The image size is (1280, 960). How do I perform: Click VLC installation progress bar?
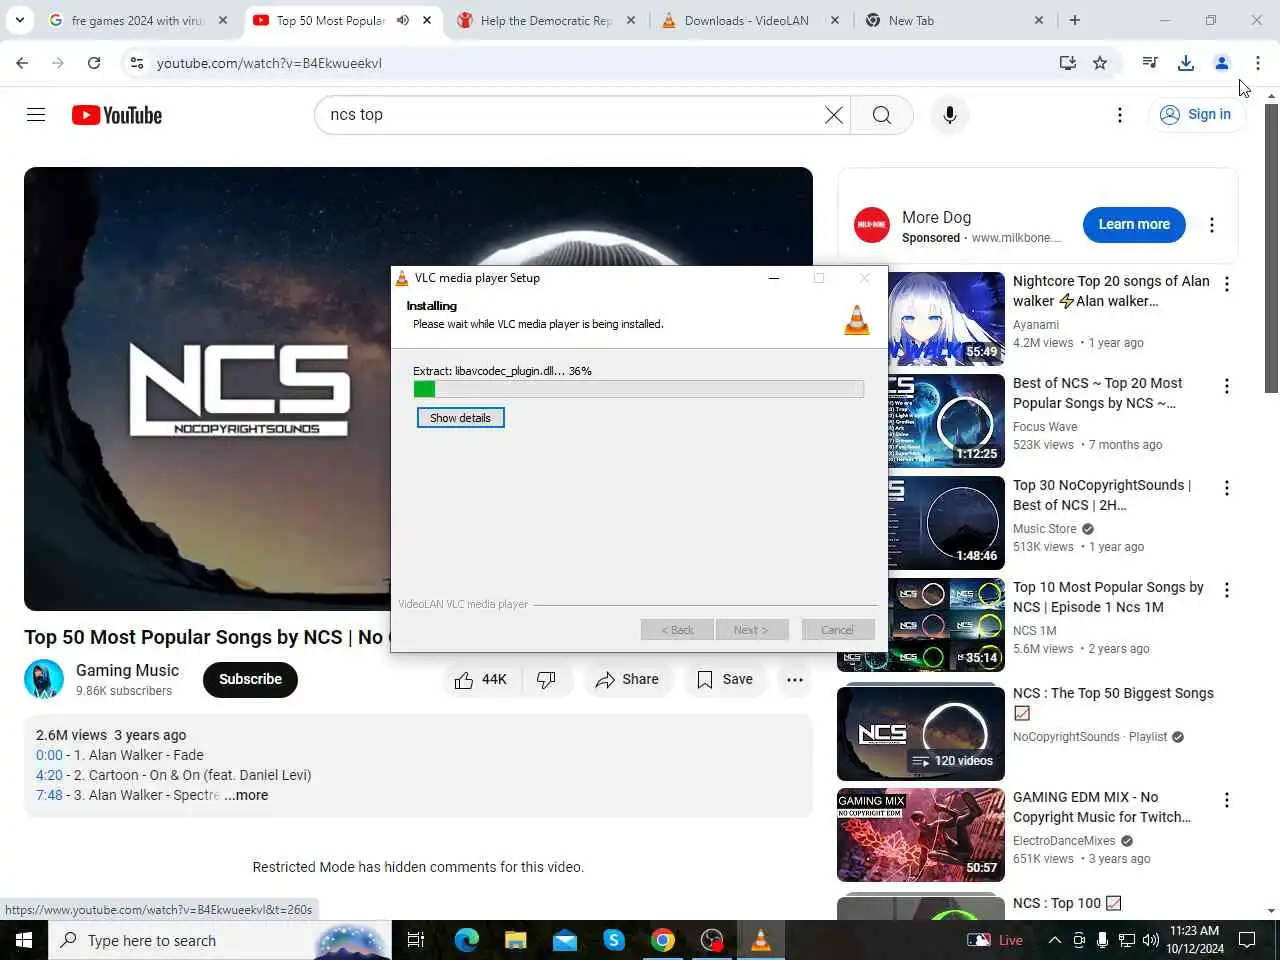click(x=638, y=389)
